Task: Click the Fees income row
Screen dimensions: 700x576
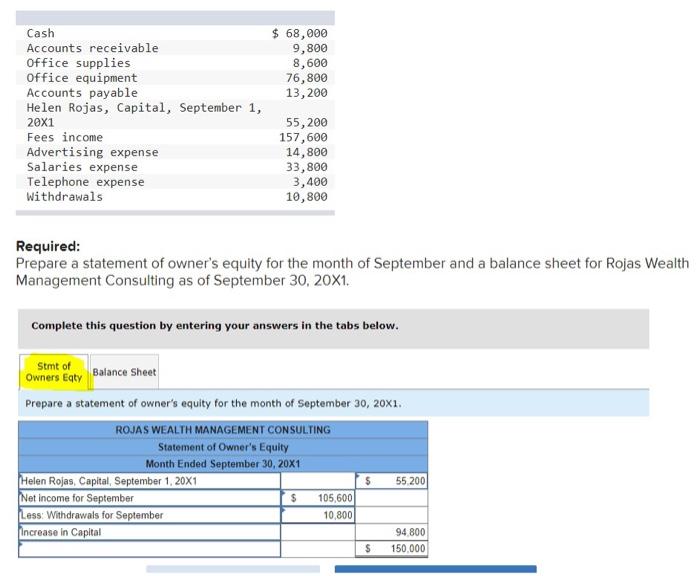Action: point(175,137)
